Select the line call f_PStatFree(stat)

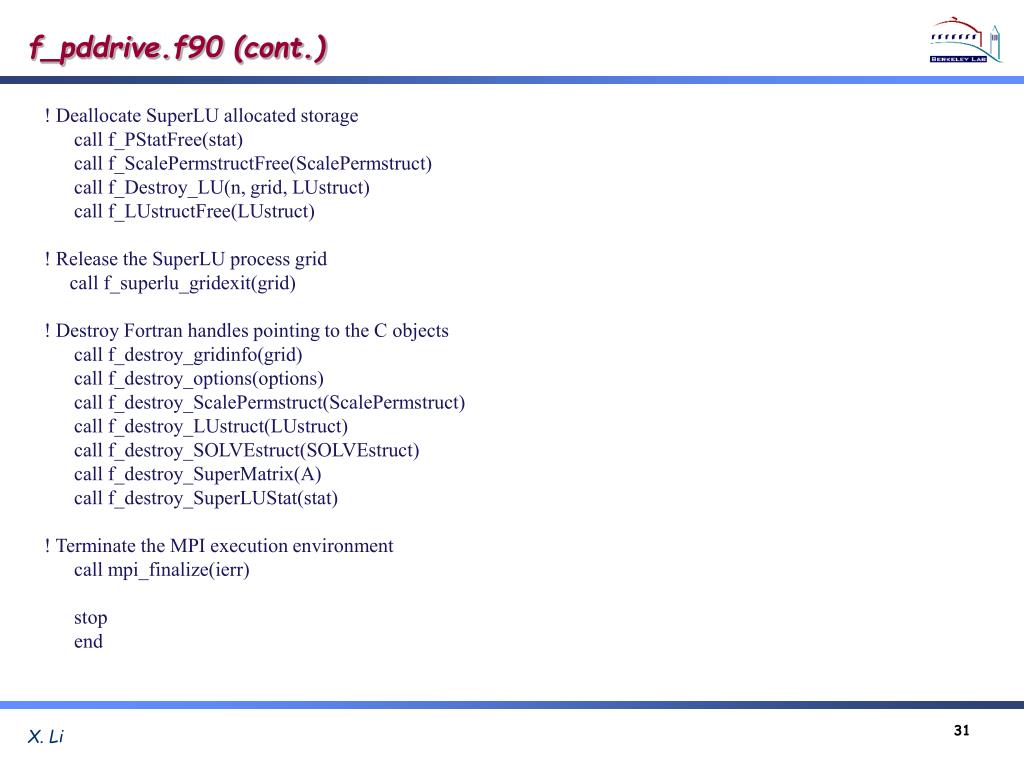[159, 140]
